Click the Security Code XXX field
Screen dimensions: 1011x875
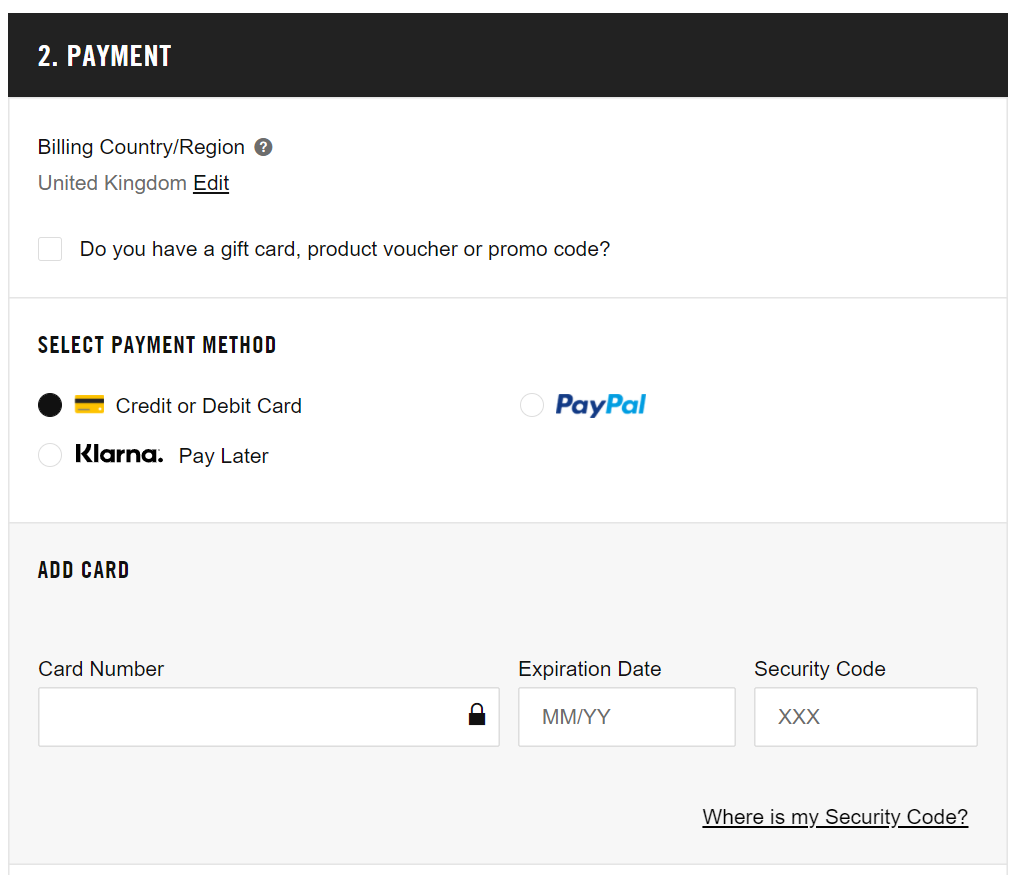[865, 717]
